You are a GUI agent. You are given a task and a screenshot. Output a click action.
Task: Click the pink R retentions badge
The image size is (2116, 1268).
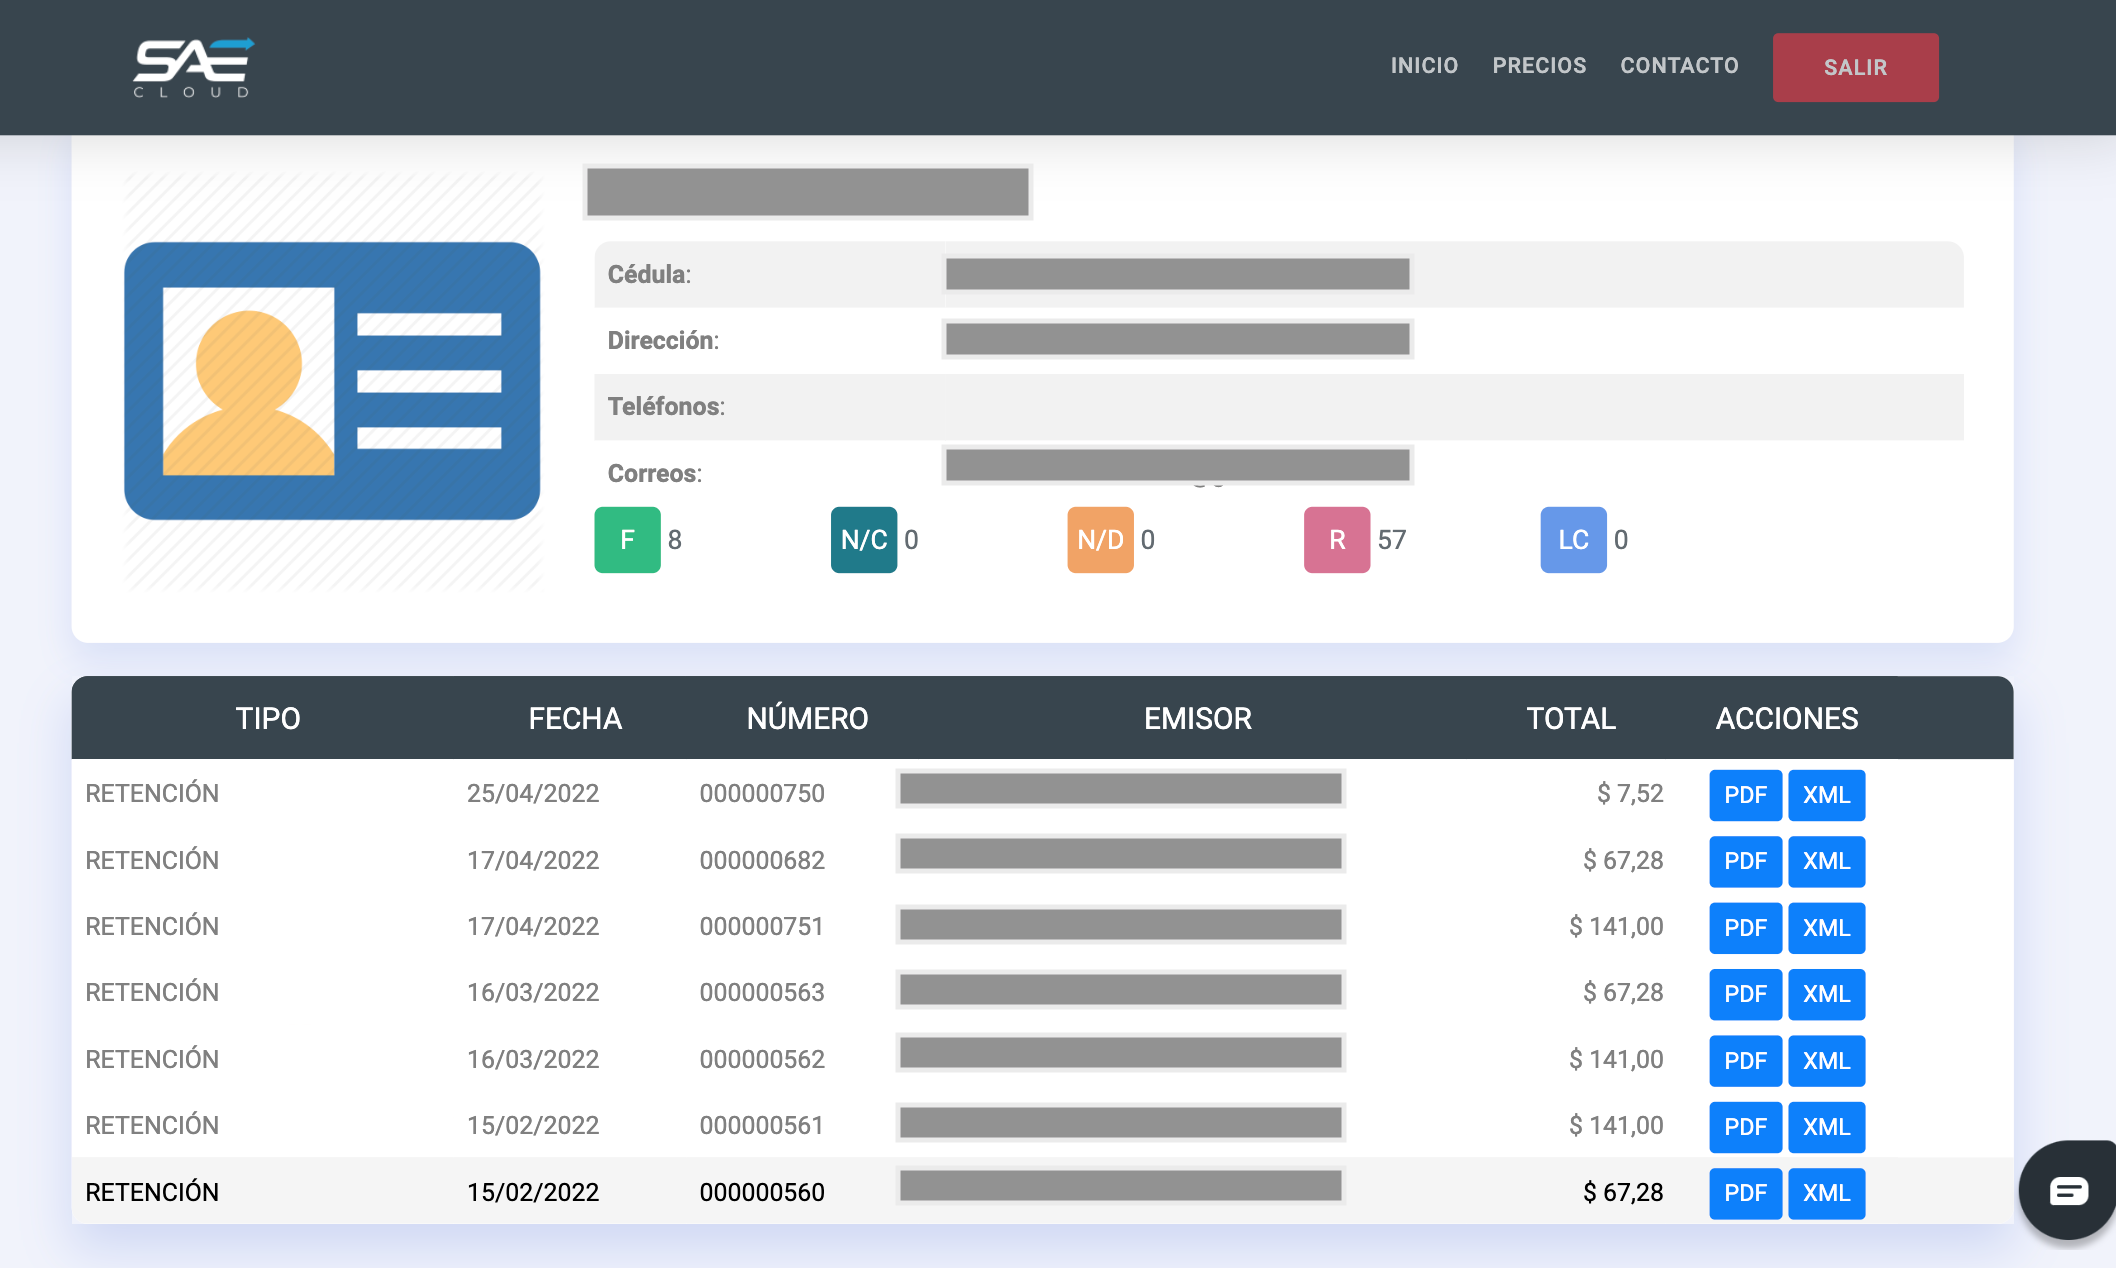1337,540
